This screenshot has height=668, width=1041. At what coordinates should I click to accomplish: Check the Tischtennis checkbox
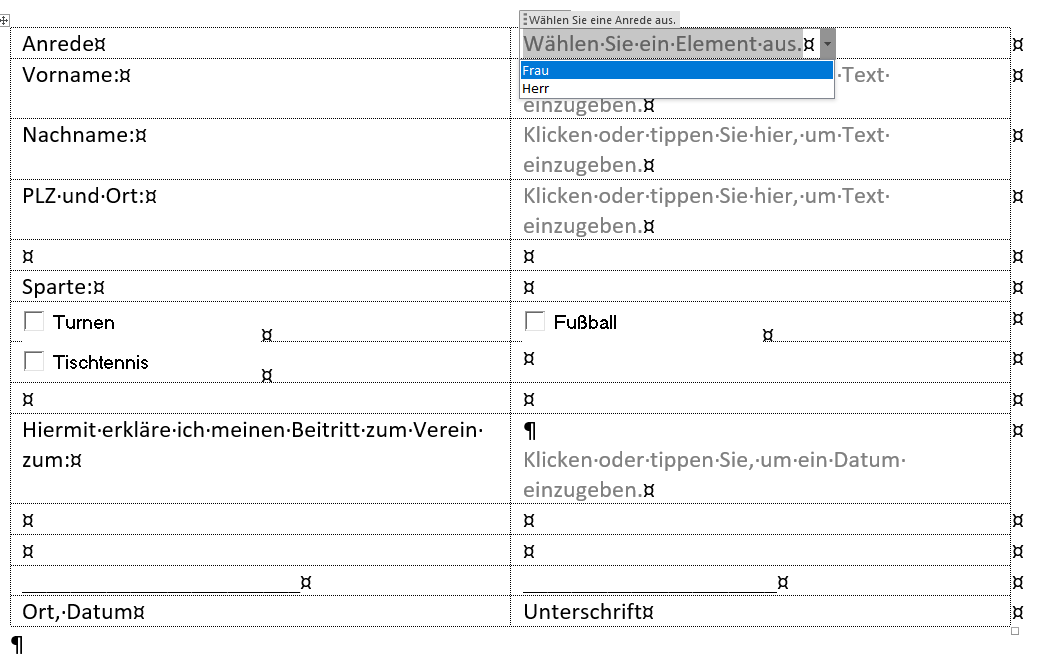(33, 360)
